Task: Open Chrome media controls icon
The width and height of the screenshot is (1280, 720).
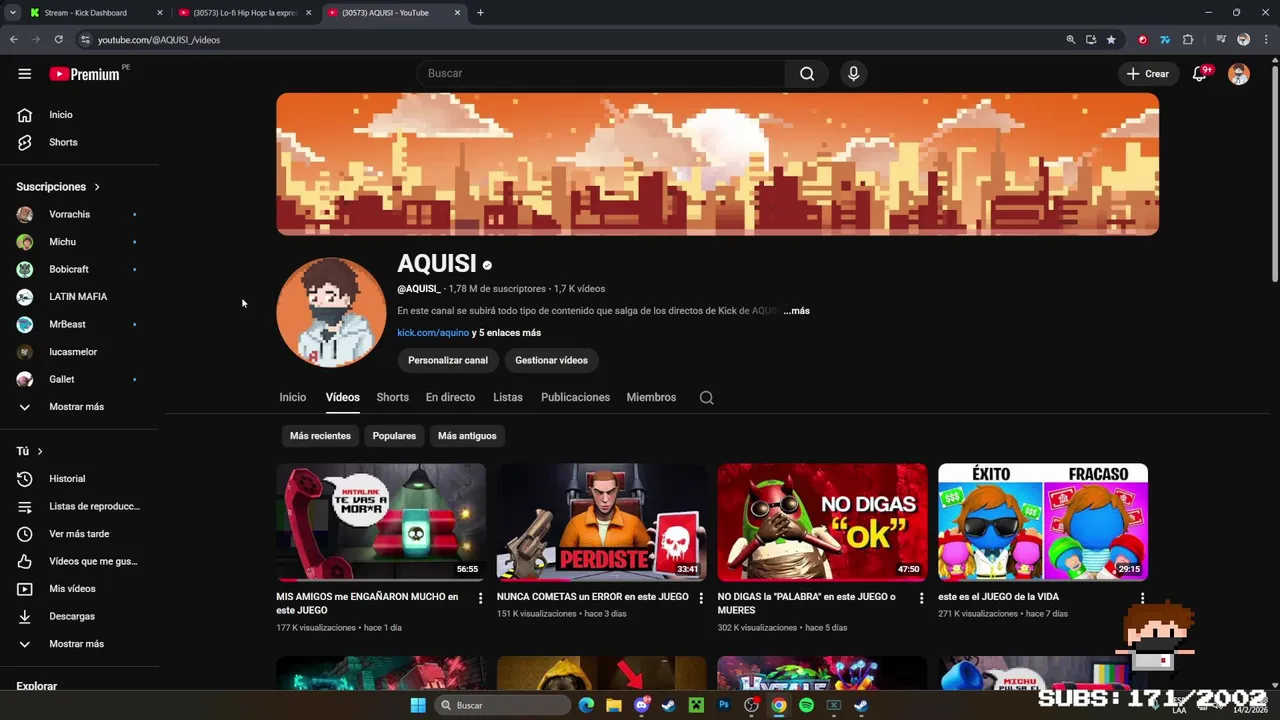Action: point(1221,40)
